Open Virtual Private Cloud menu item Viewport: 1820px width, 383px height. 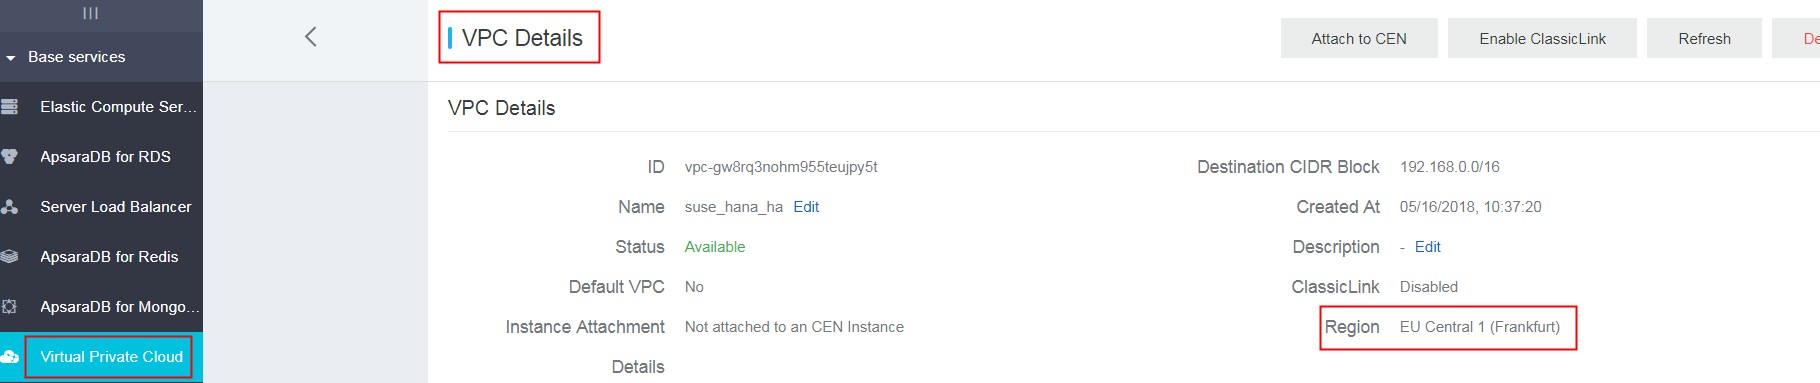pyautogui.click(x=111, y=357)
